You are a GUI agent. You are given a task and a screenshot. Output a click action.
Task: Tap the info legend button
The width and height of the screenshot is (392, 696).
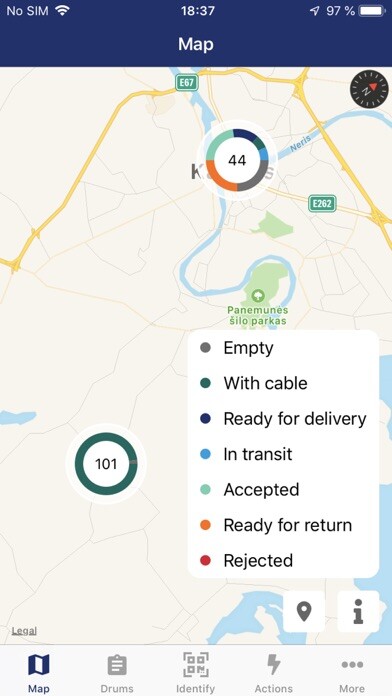point(358,612)
